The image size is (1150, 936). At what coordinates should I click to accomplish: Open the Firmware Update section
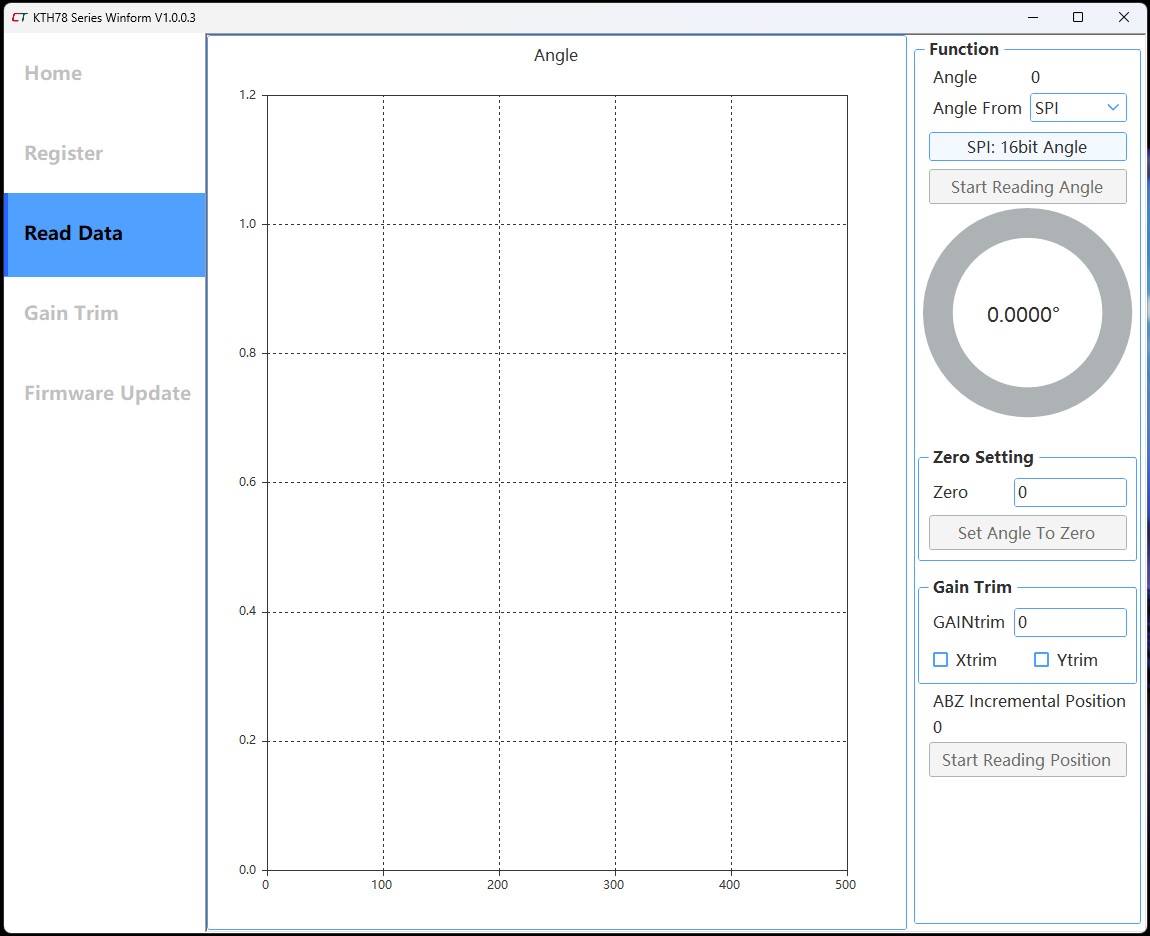coord(107,393)
